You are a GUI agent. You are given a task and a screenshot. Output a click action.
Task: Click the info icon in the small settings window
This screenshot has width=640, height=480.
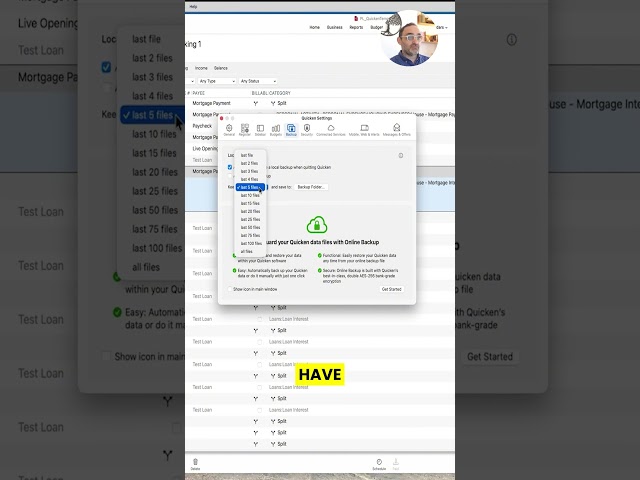pos(401,156)
